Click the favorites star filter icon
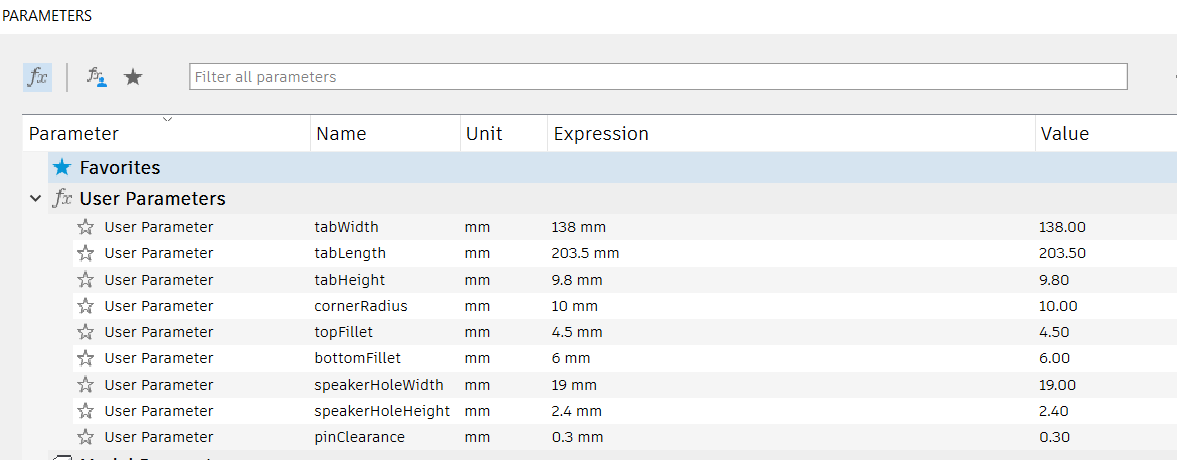 [x=133, y=77]
